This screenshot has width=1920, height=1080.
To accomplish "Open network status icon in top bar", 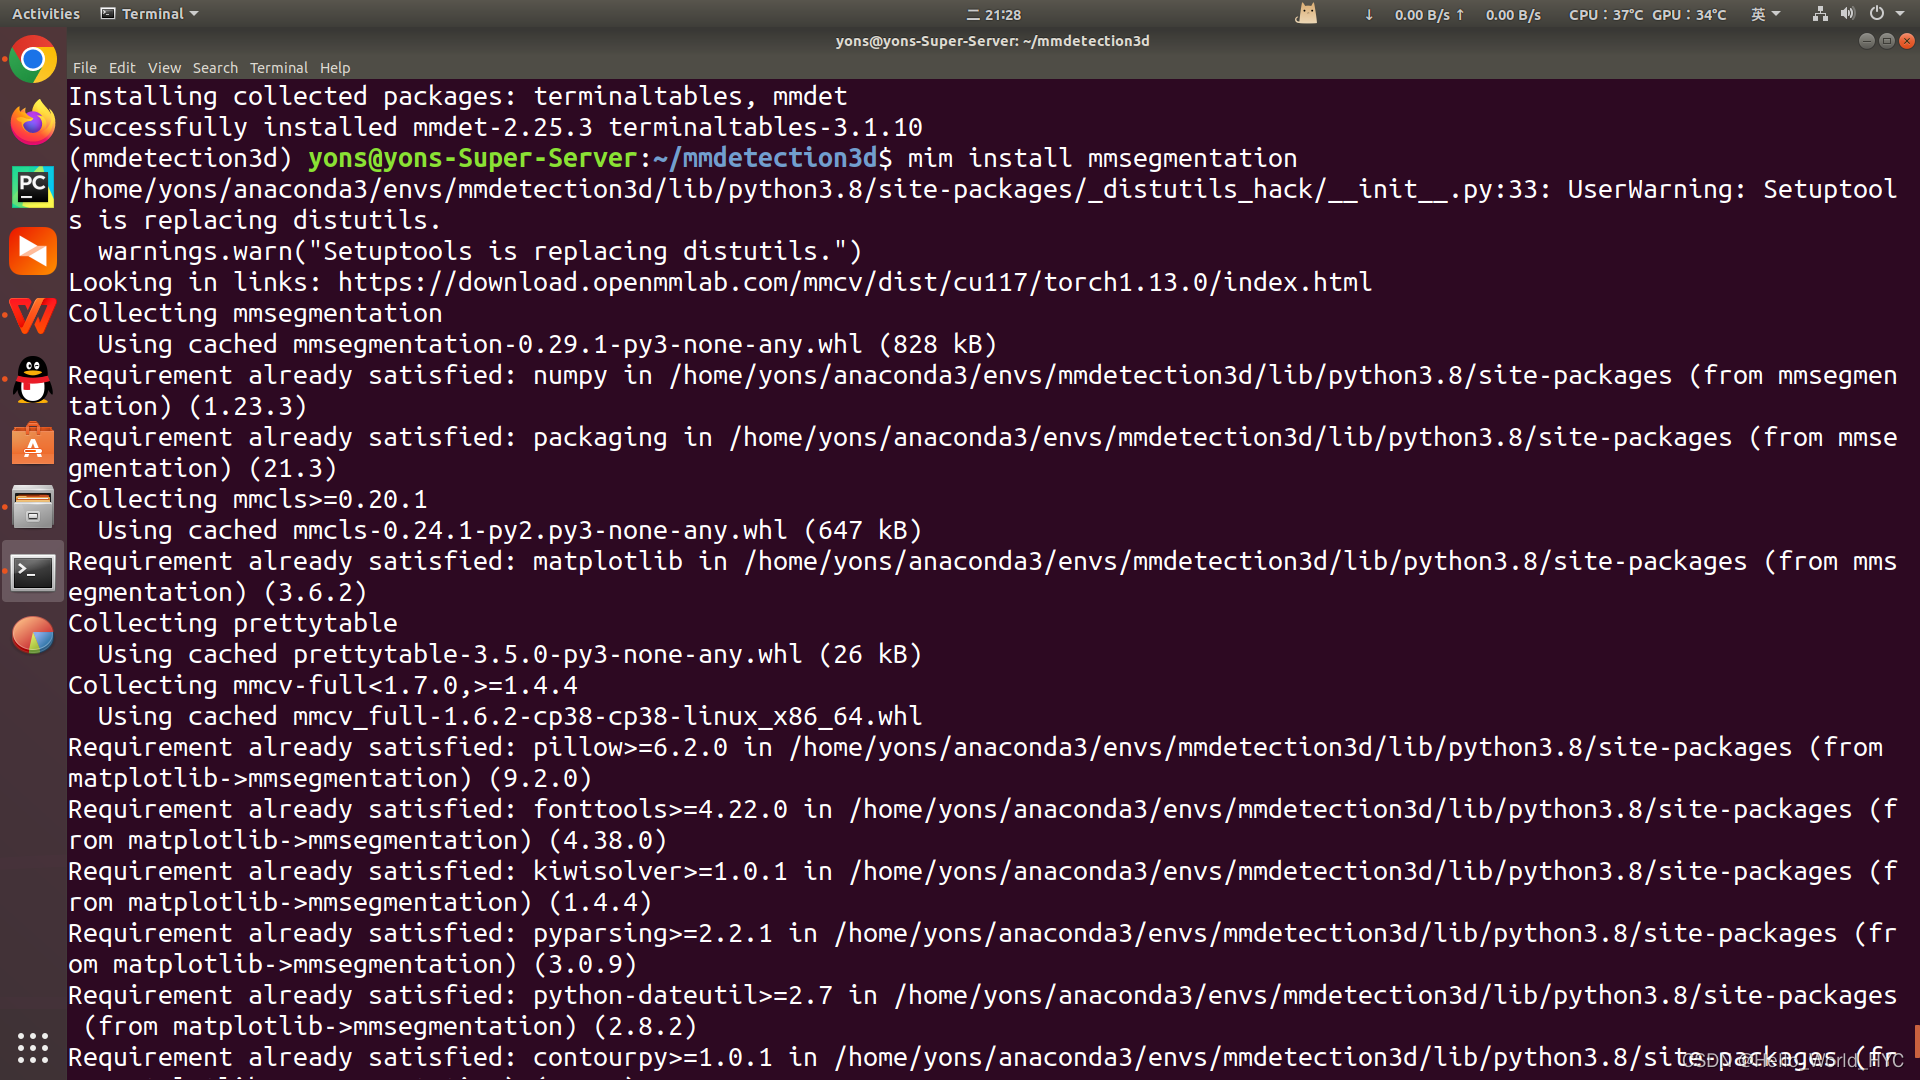I will (x=1820, y=14).
